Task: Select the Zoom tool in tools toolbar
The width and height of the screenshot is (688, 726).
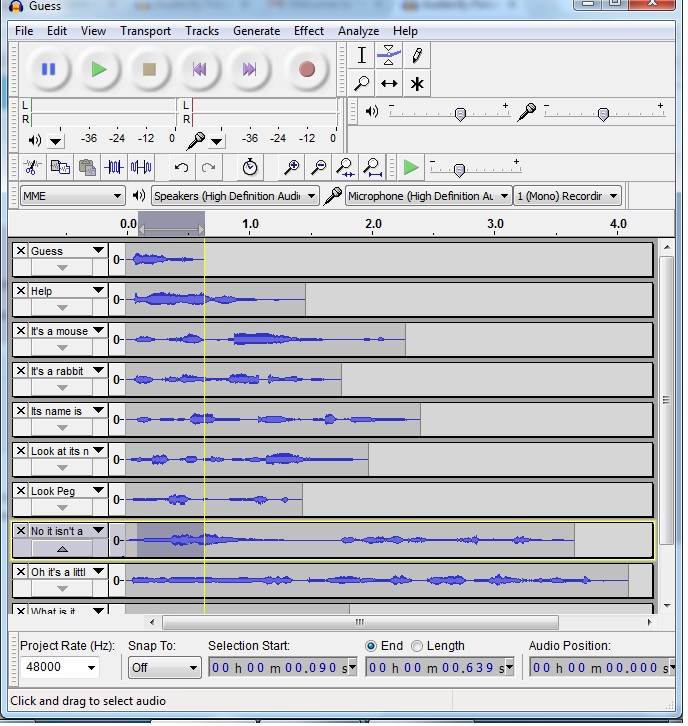Action: [362, 83]
